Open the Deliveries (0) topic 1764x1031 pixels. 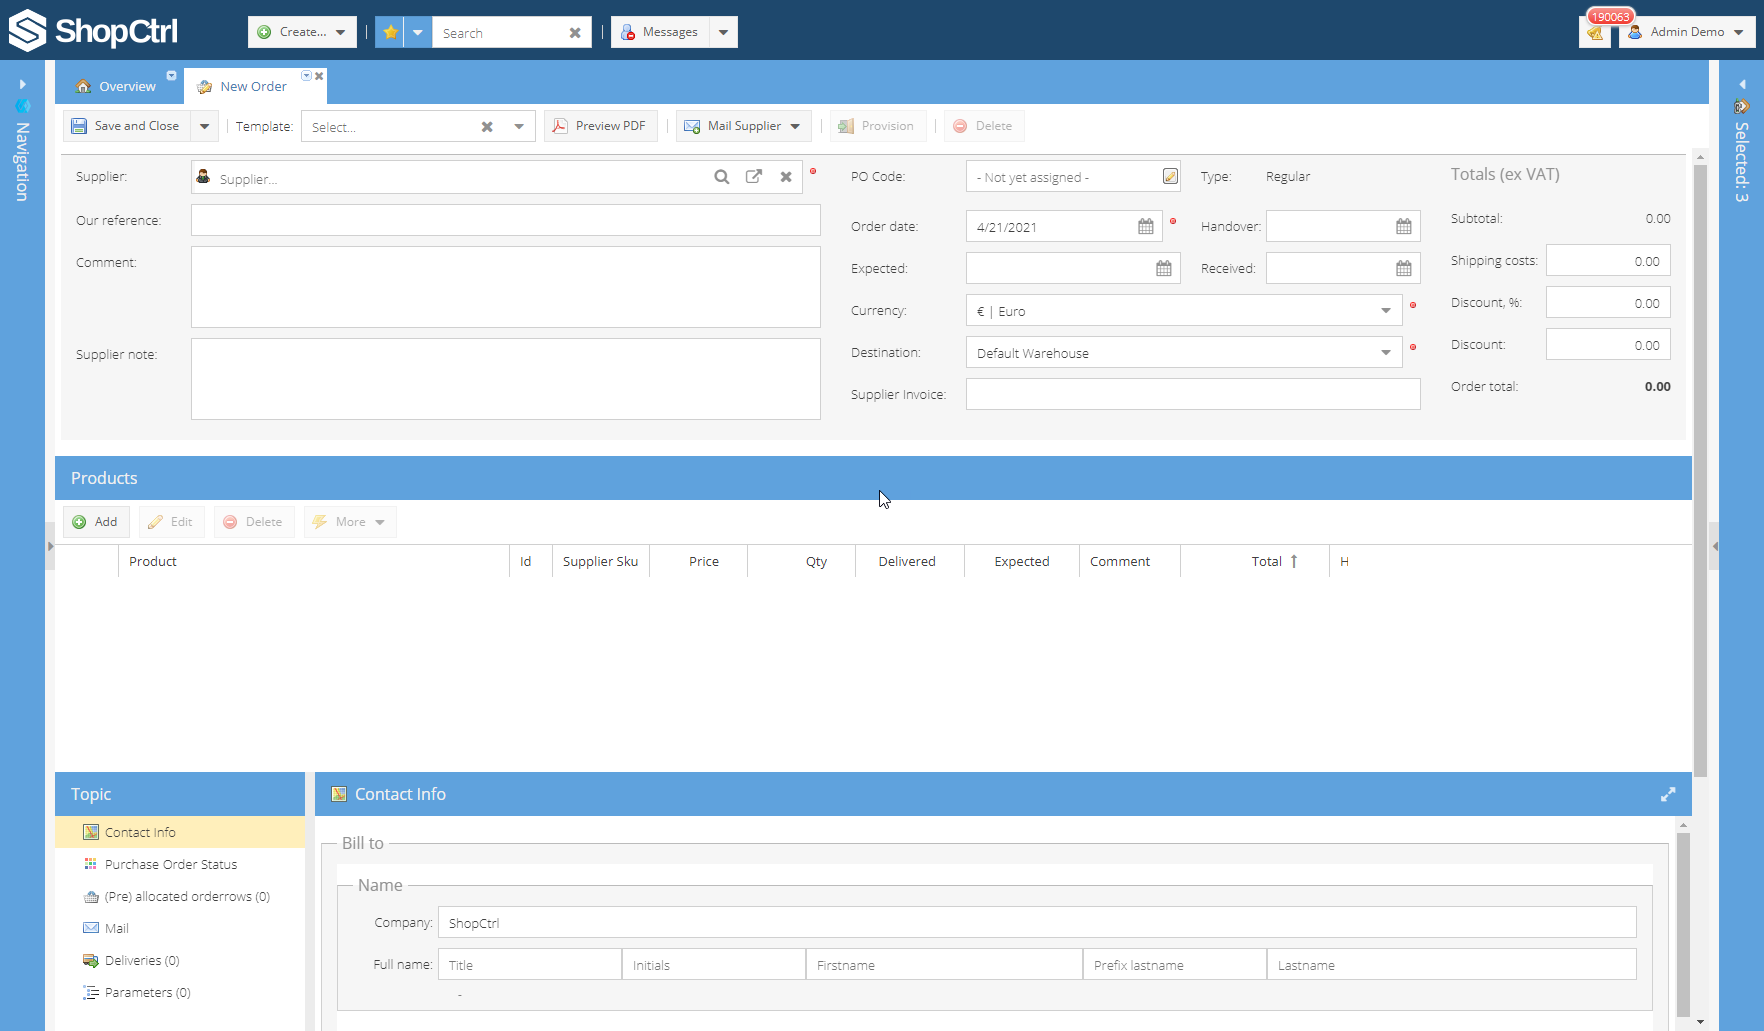pyautogui.click(x=180, y=960)
